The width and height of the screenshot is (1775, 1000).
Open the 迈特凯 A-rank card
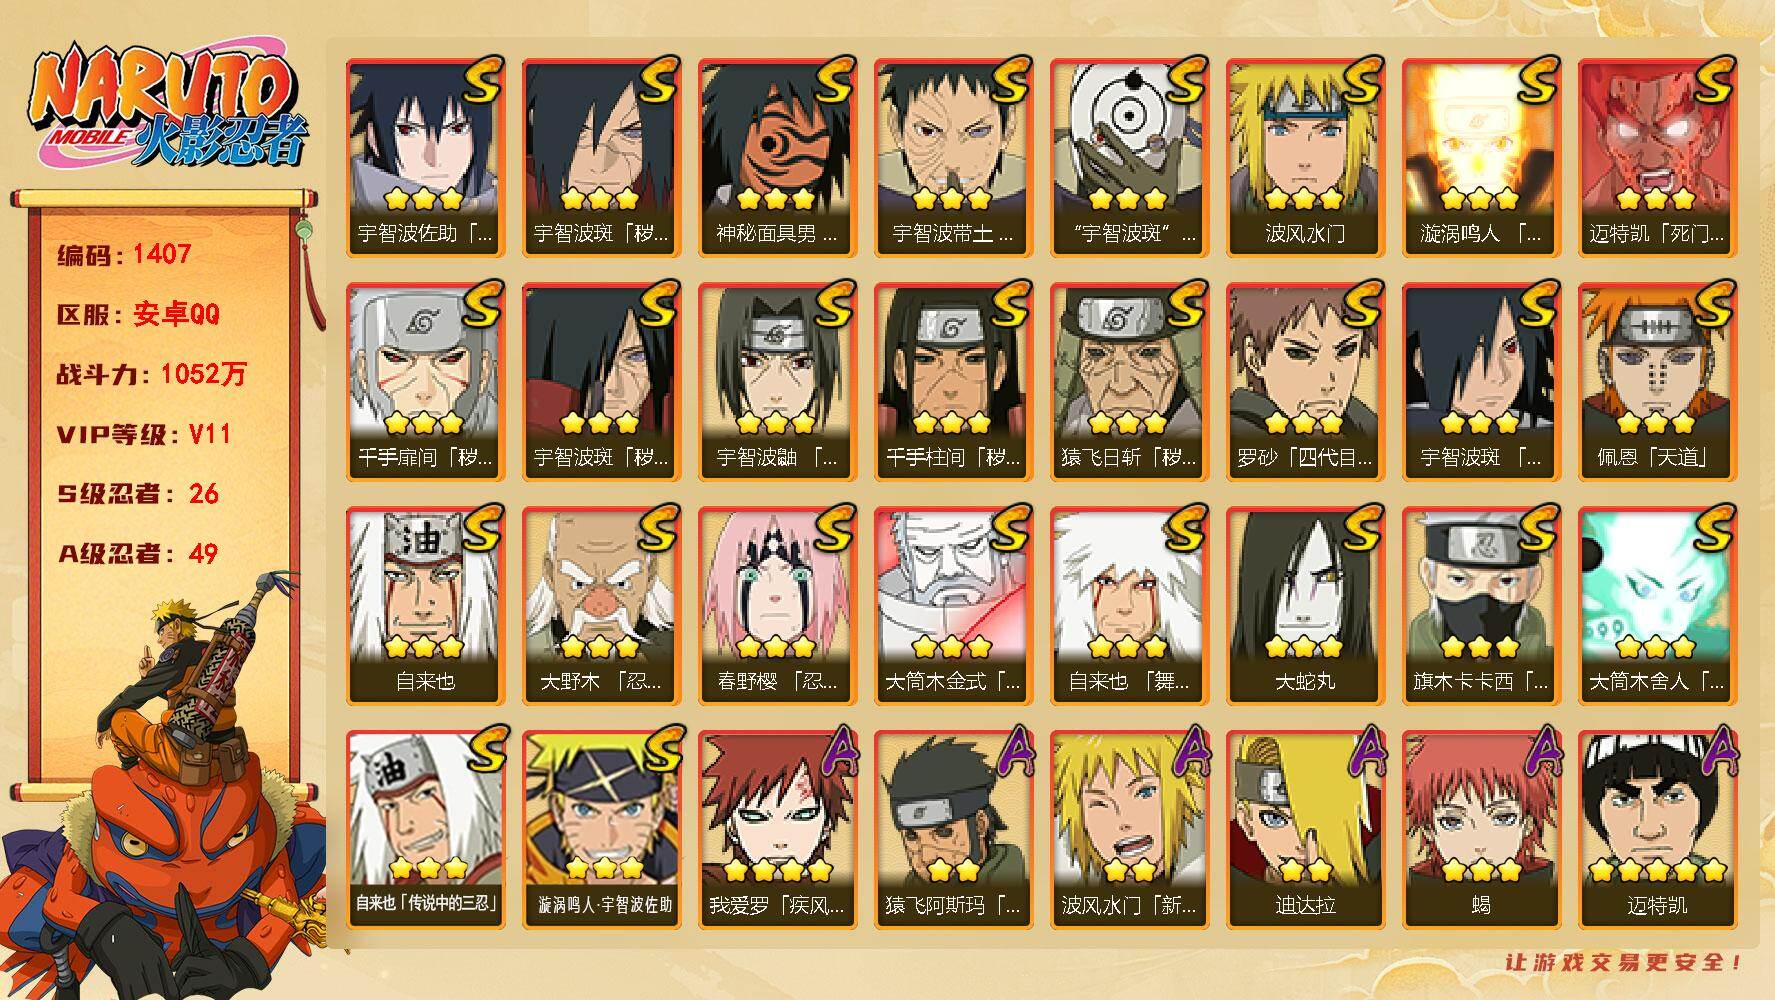(1657, 830)
